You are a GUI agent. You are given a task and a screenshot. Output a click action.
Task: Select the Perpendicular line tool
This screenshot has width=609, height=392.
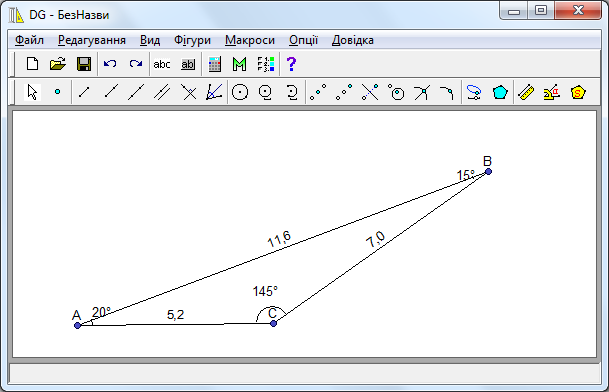(189, 92)
